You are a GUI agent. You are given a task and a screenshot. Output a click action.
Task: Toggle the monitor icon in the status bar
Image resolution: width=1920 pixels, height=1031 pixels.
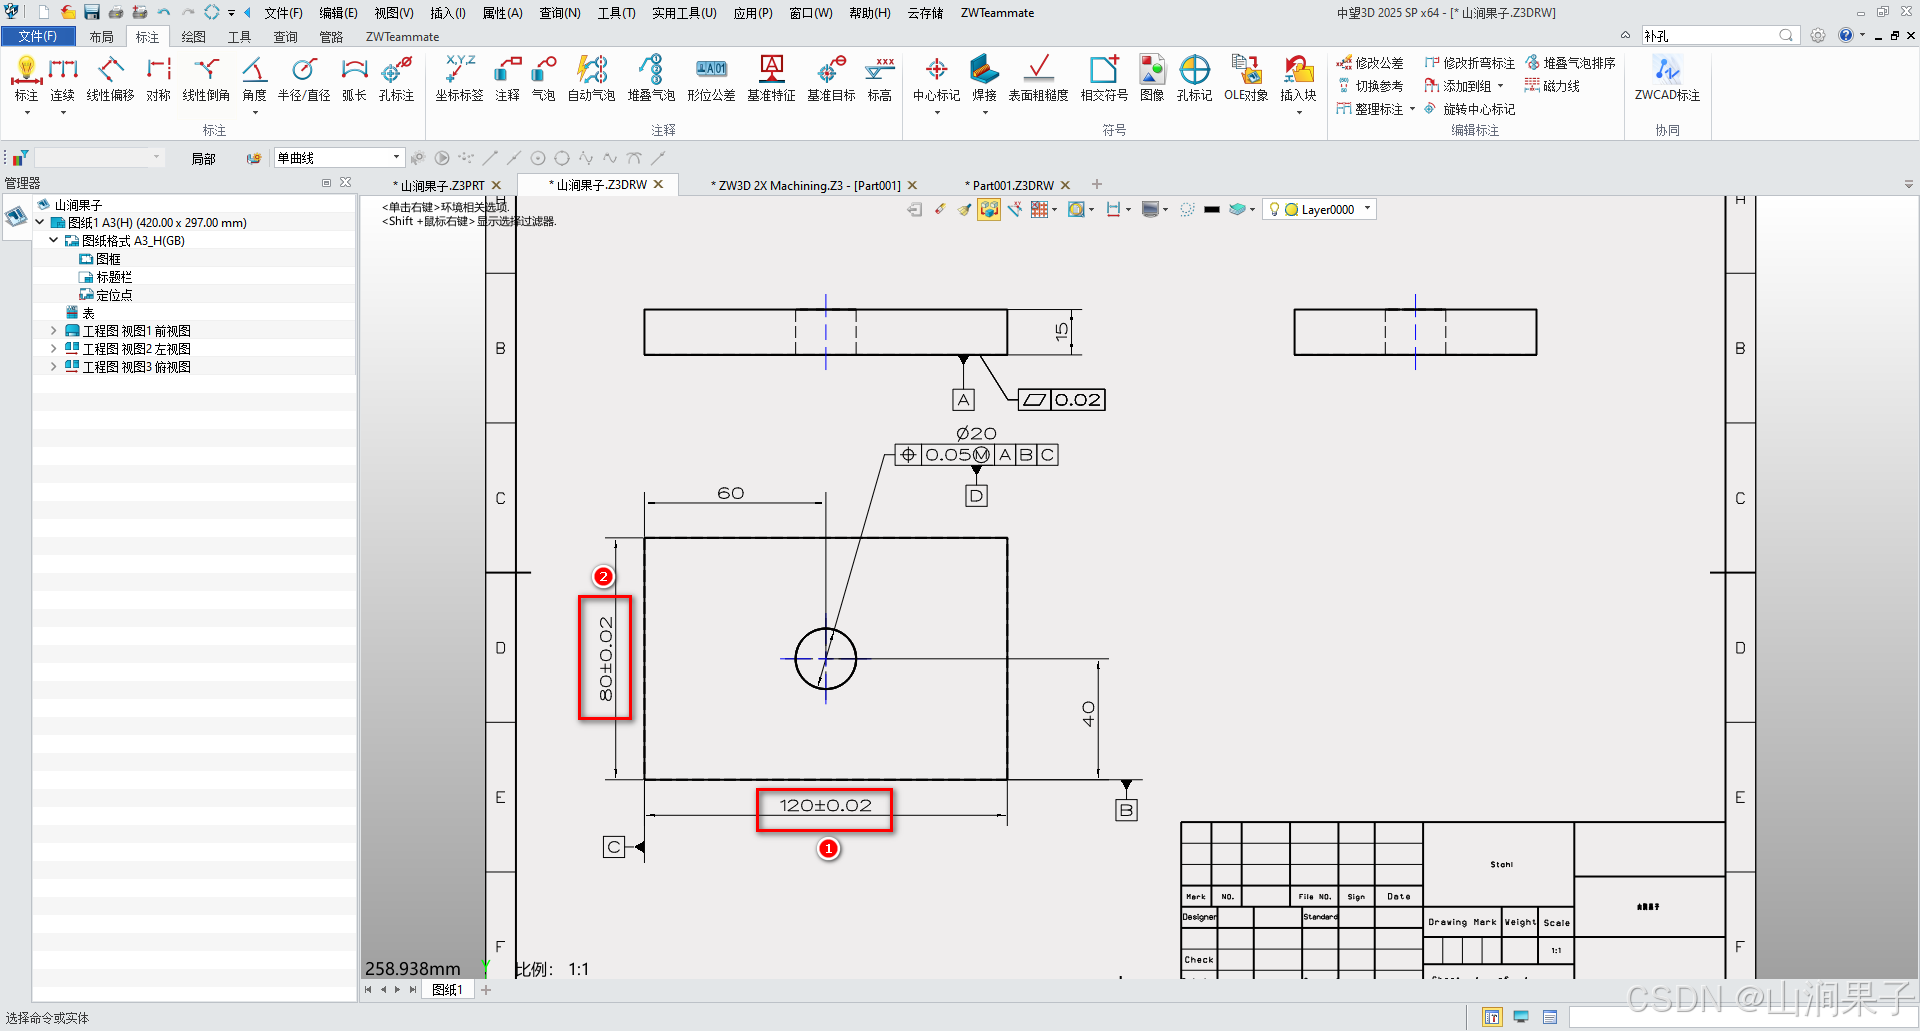[1521, 1017]
